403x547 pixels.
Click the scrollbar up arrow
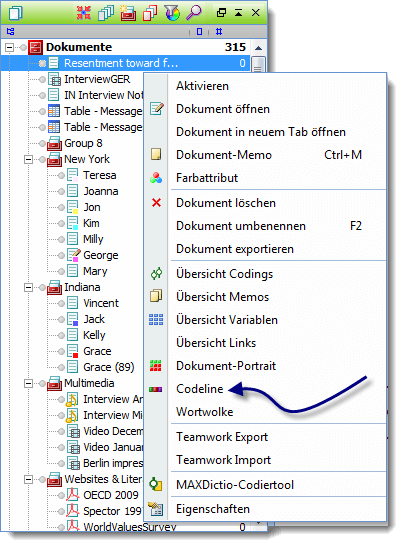258,48
